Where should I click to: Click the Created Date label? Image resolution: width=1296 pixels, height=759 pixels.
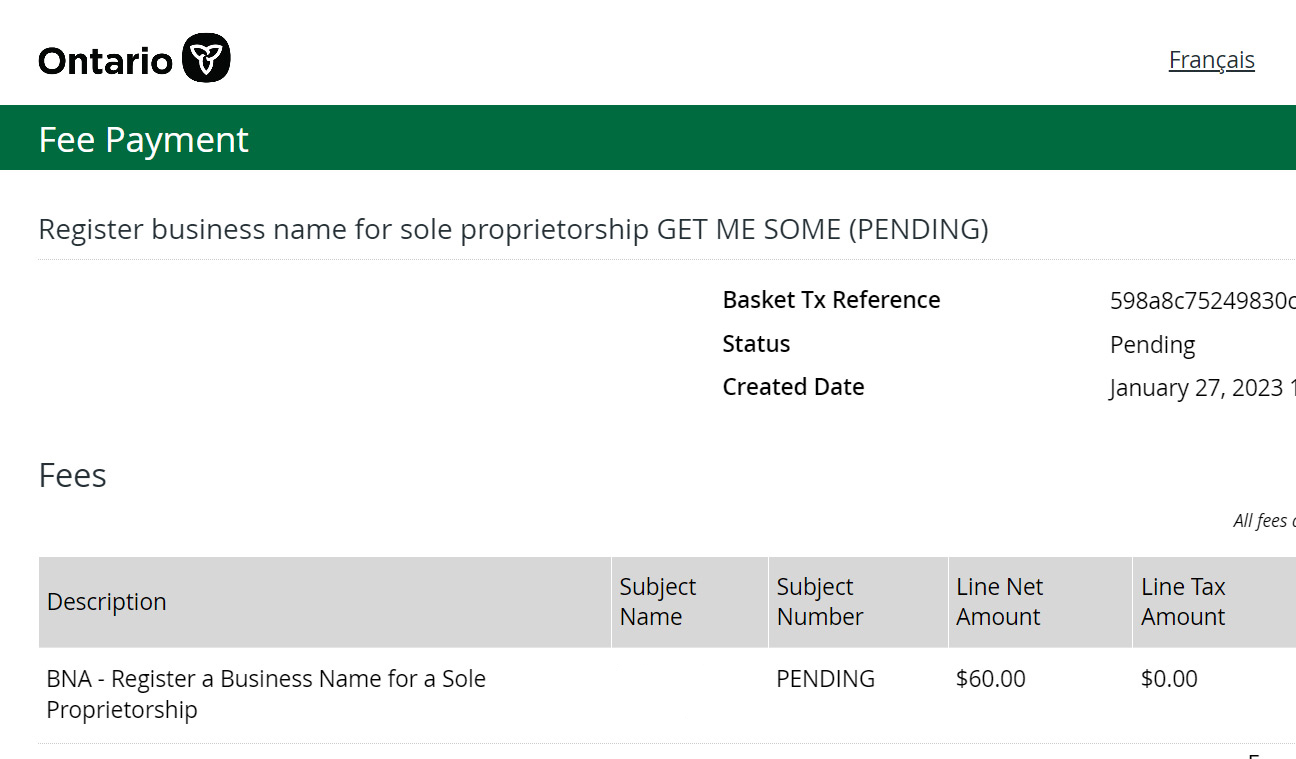click(x=793, y=387)
